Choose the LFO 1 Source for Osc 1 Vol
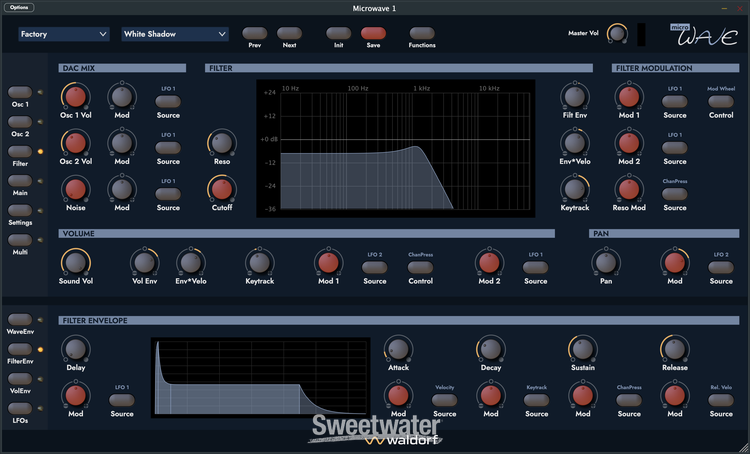Viewport: 750px width, 454px height. (x=168, y=101)
